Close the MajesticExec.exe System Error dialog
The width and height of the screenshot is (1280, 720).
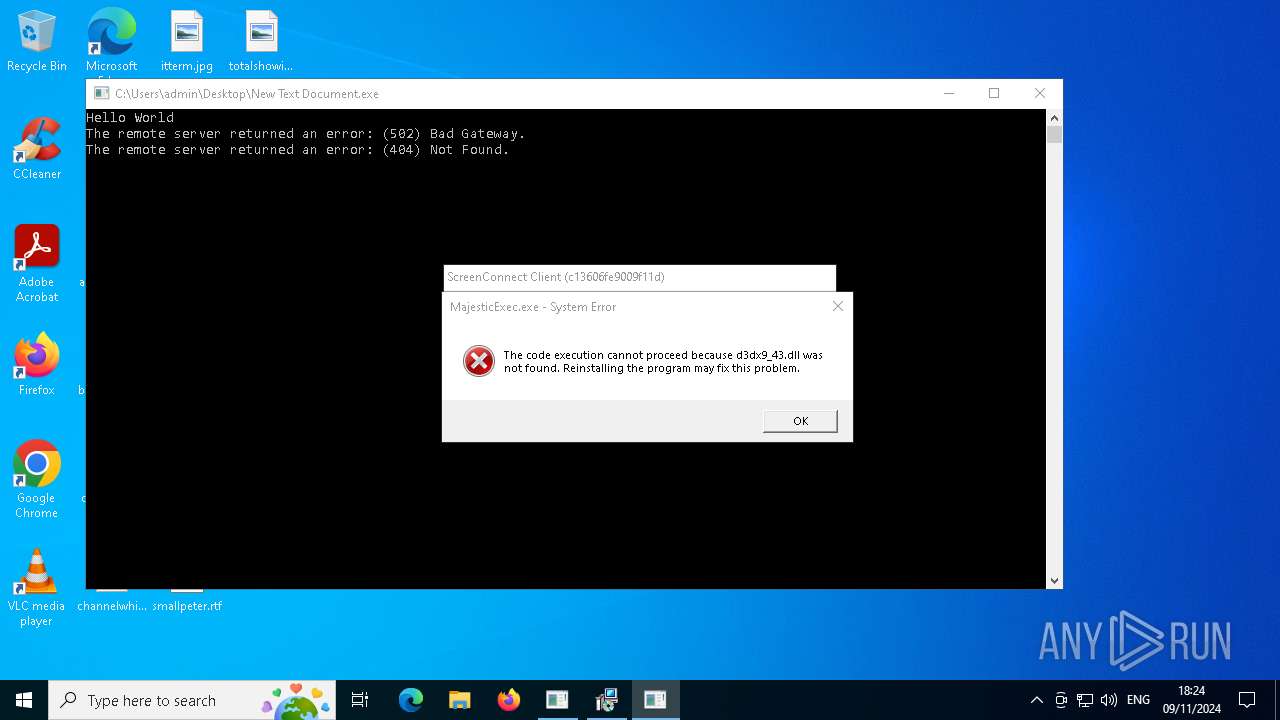coord(838,306)
